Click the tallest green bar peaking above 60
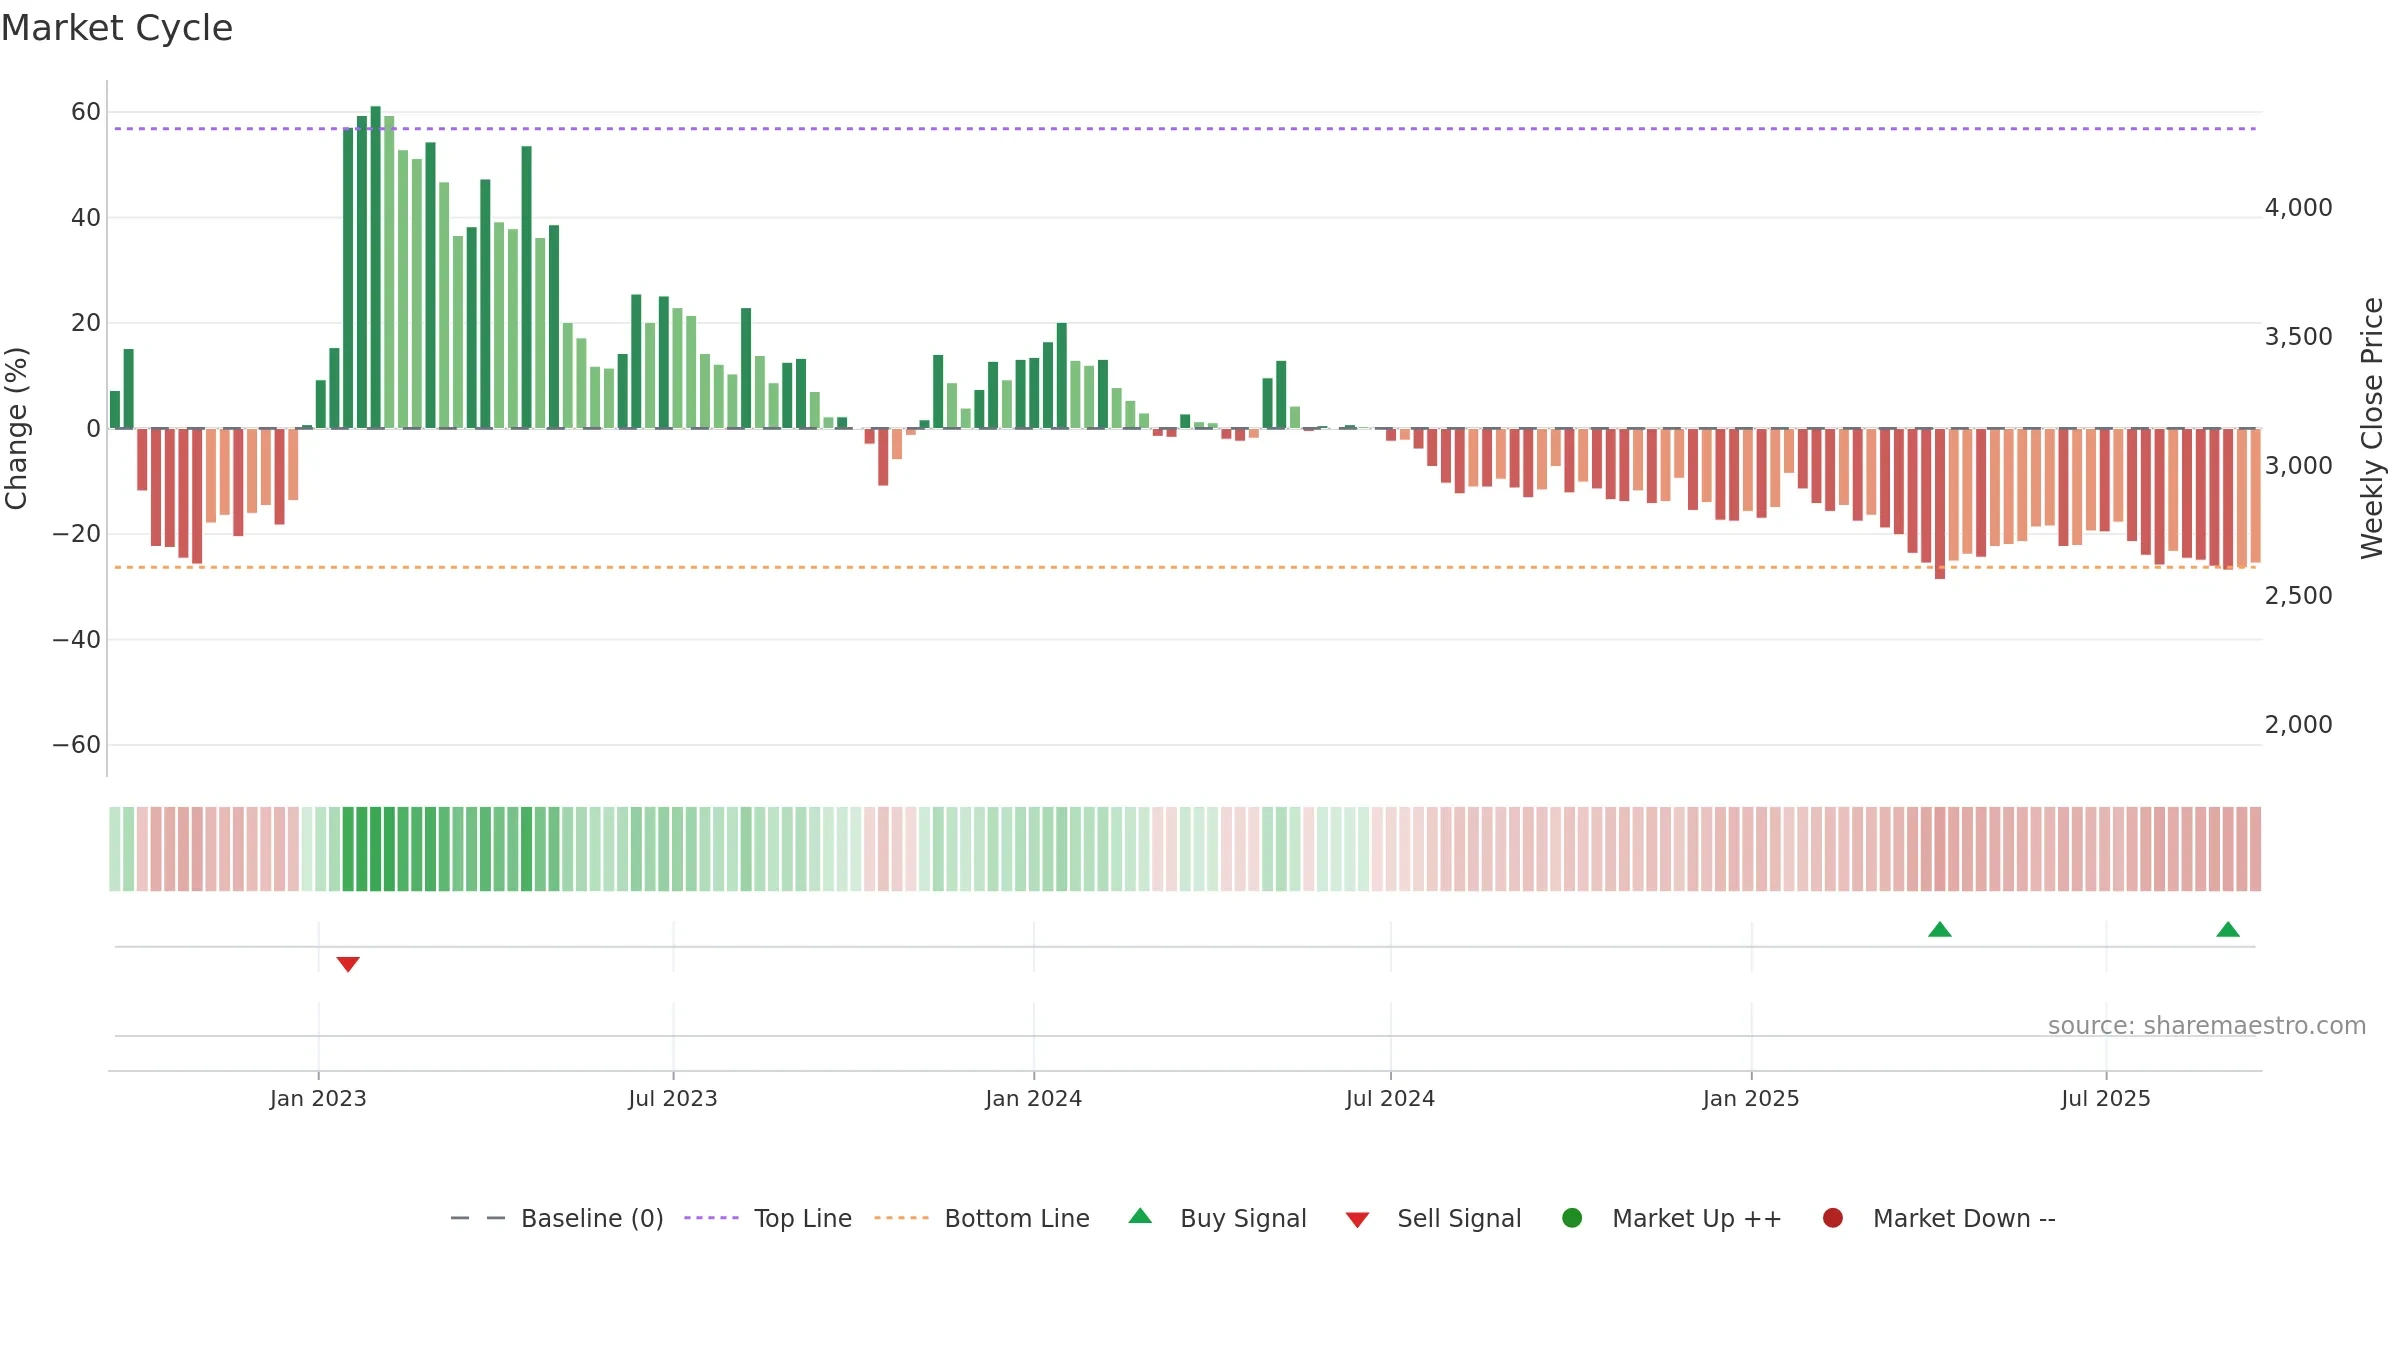This screenshot has width=2400, height=1350. pos(375,267)
